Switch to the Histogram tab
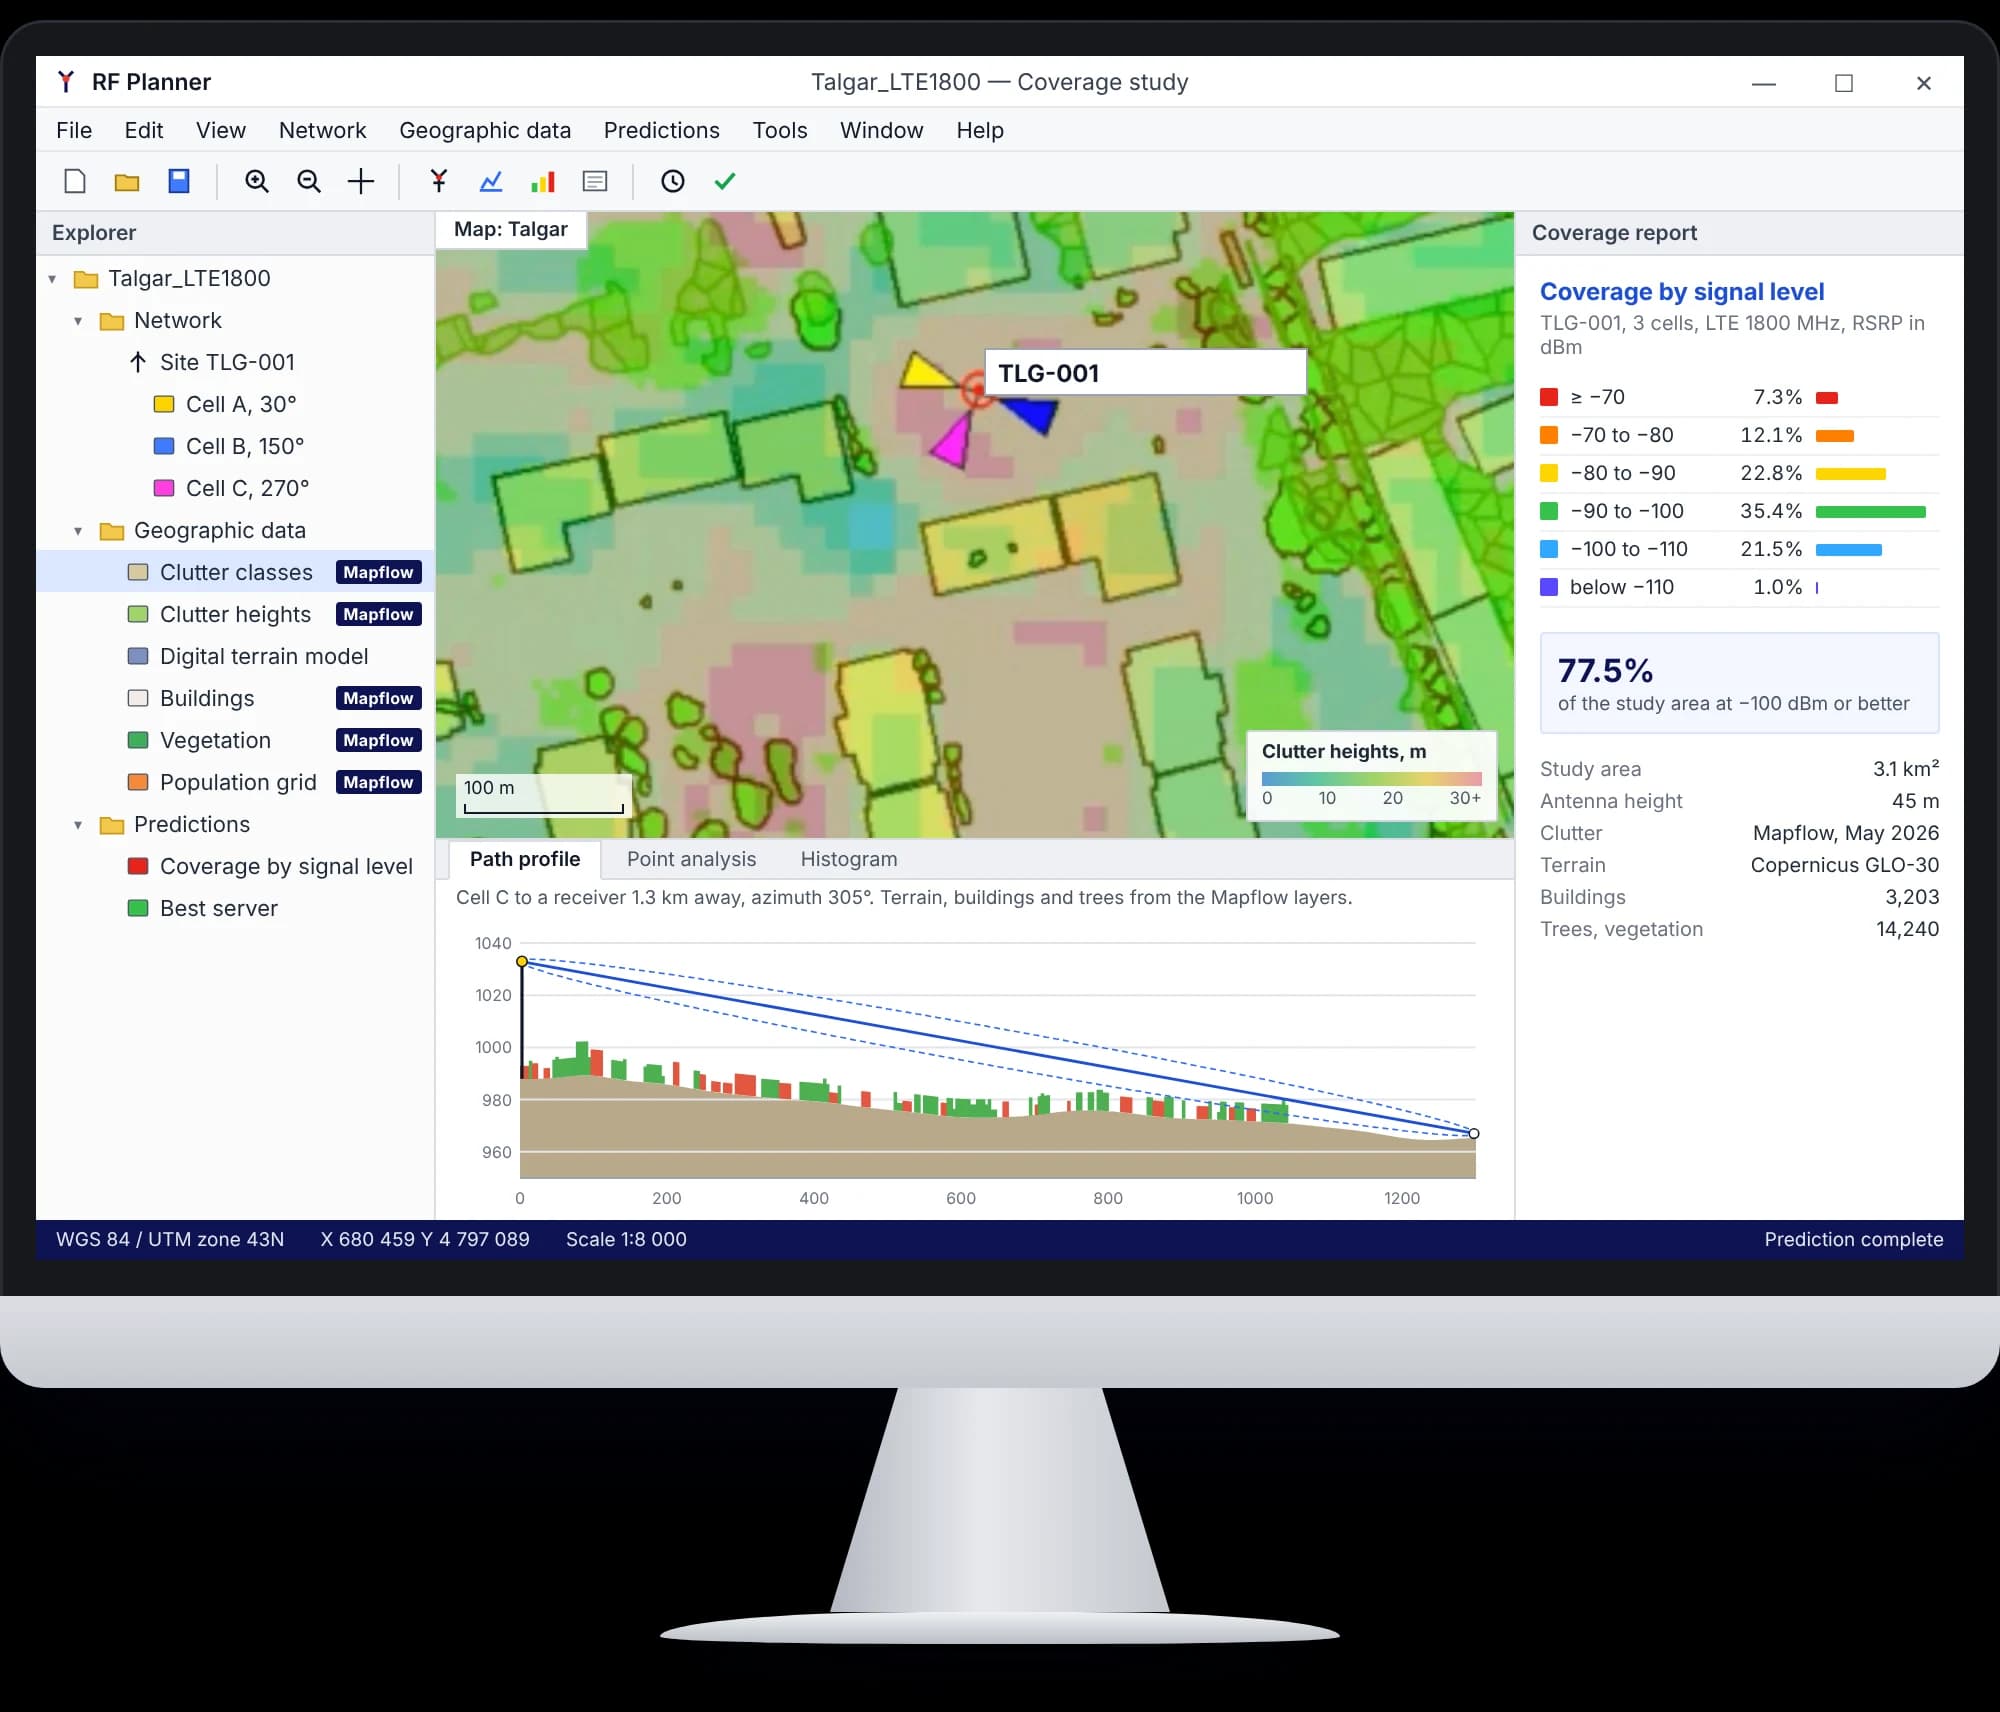2000x1712 pixels. point(849,859)
